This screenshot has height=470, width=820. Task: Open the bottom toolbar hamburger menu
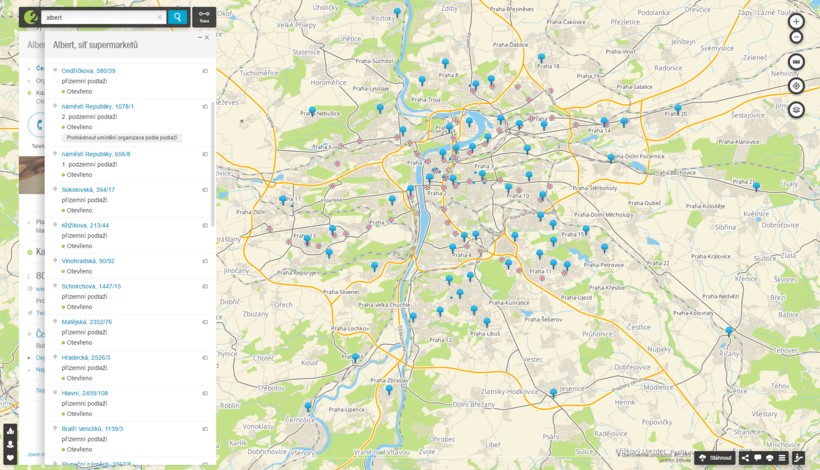coord(782,458)
